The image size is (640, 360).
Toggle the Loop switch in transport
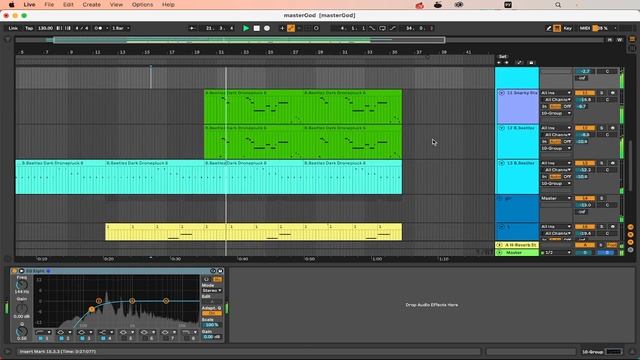(382, 28)
